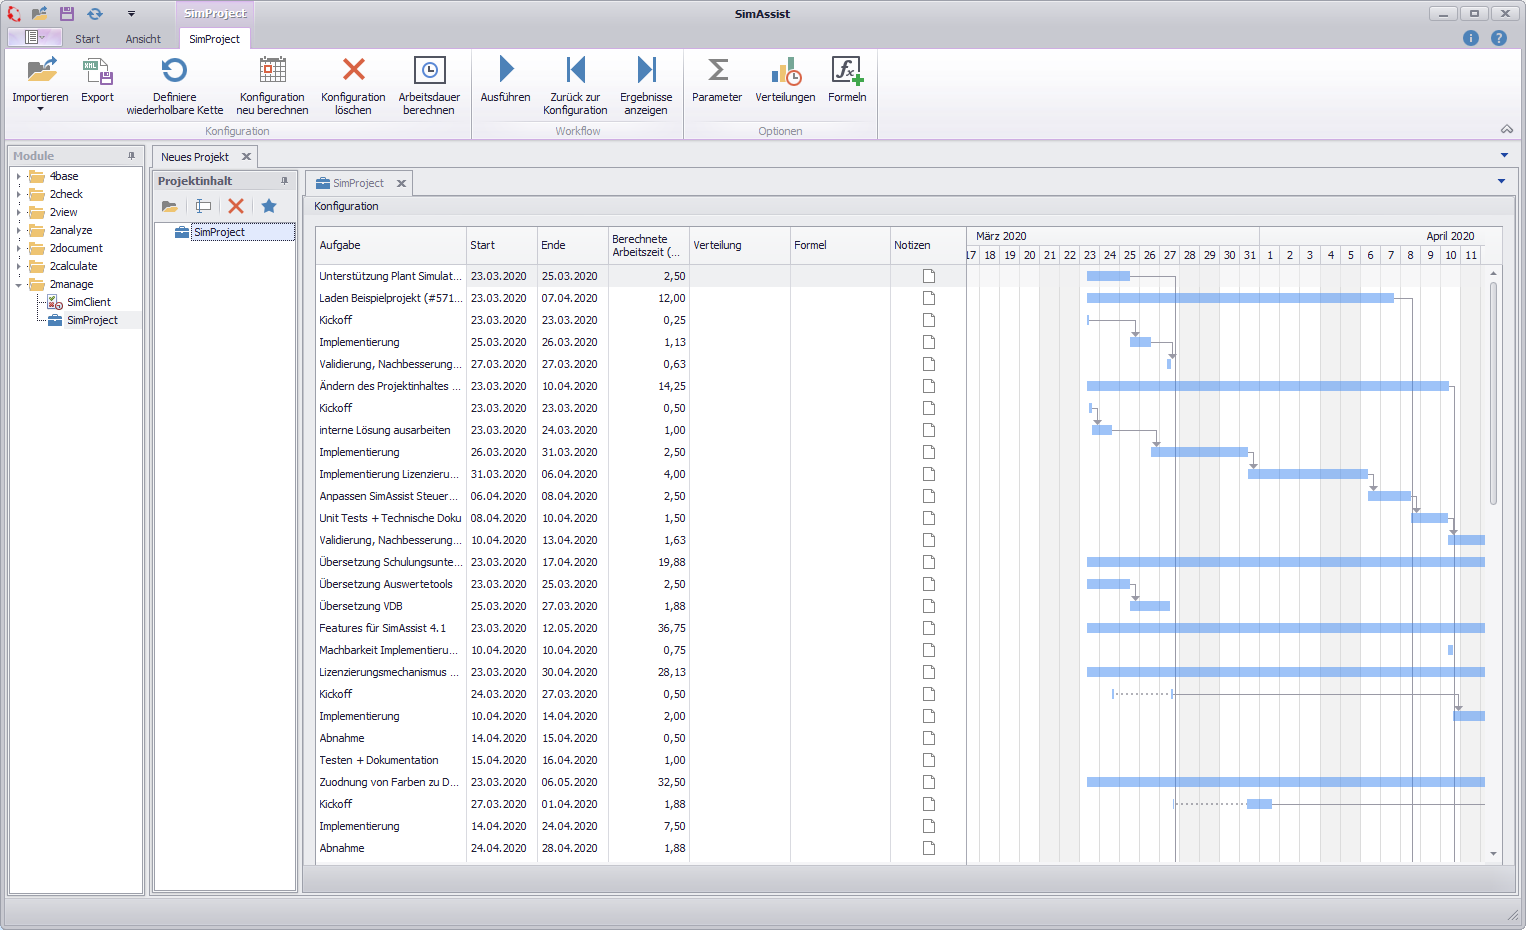Click Definiere wiederholbare Kette icon
Screen dimensions: 1526x930
click(174, 70)
